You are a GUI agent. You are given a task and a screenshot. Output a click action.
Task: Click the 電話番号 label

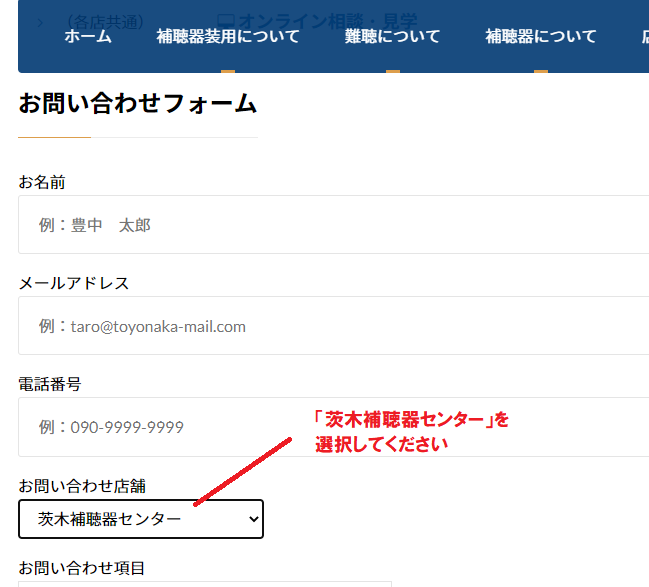click(50, 384)
